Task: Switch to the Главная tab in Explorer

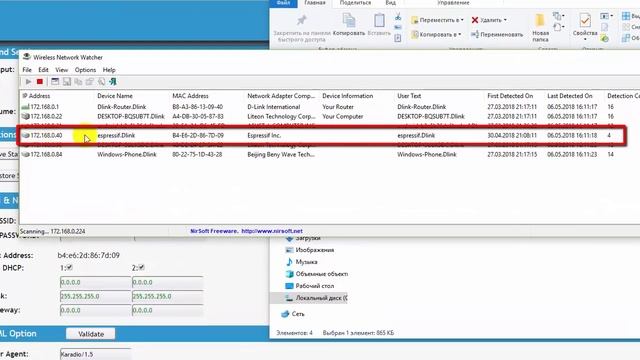Action: click(315, 3)
